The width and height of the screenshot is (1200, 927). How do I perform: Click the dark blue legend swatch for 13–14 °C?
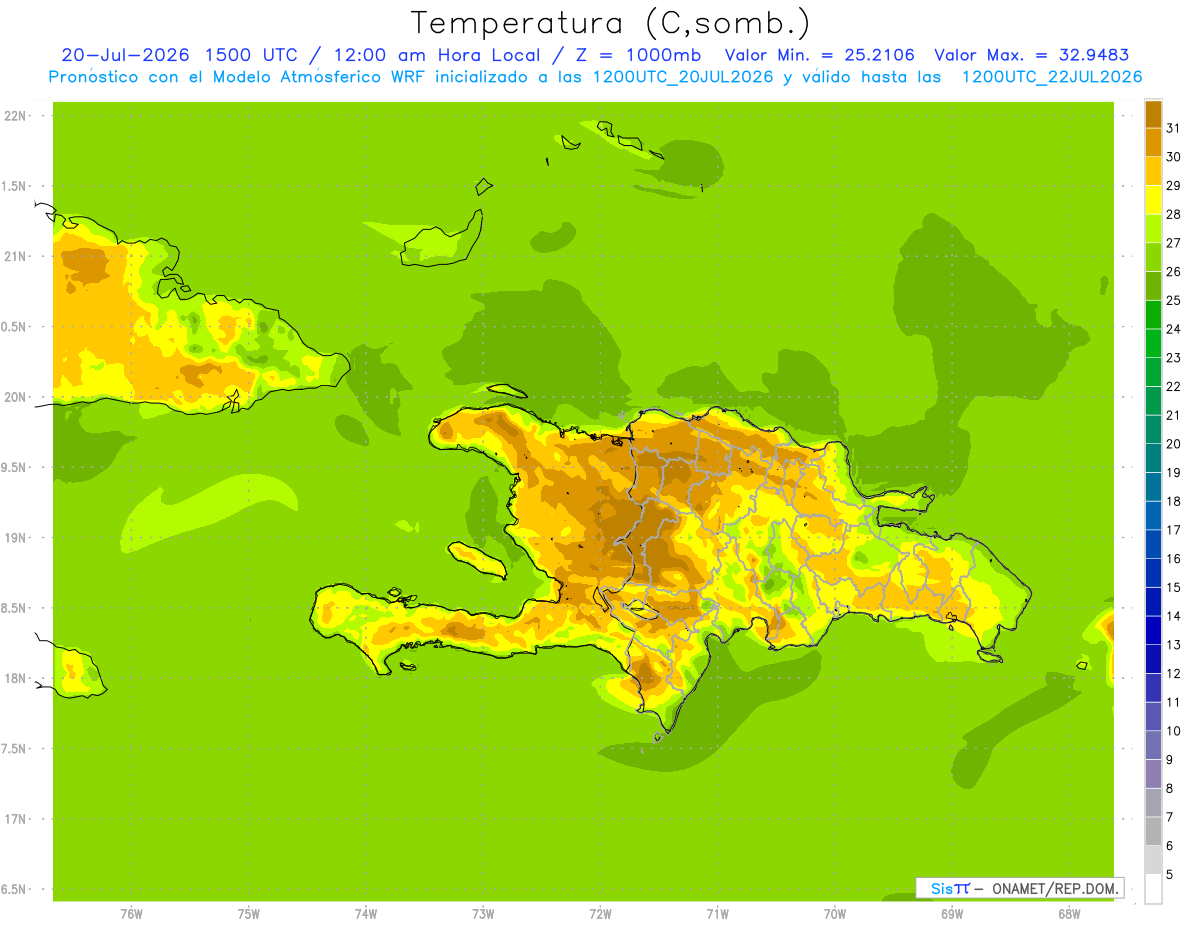coord(1153,630)
